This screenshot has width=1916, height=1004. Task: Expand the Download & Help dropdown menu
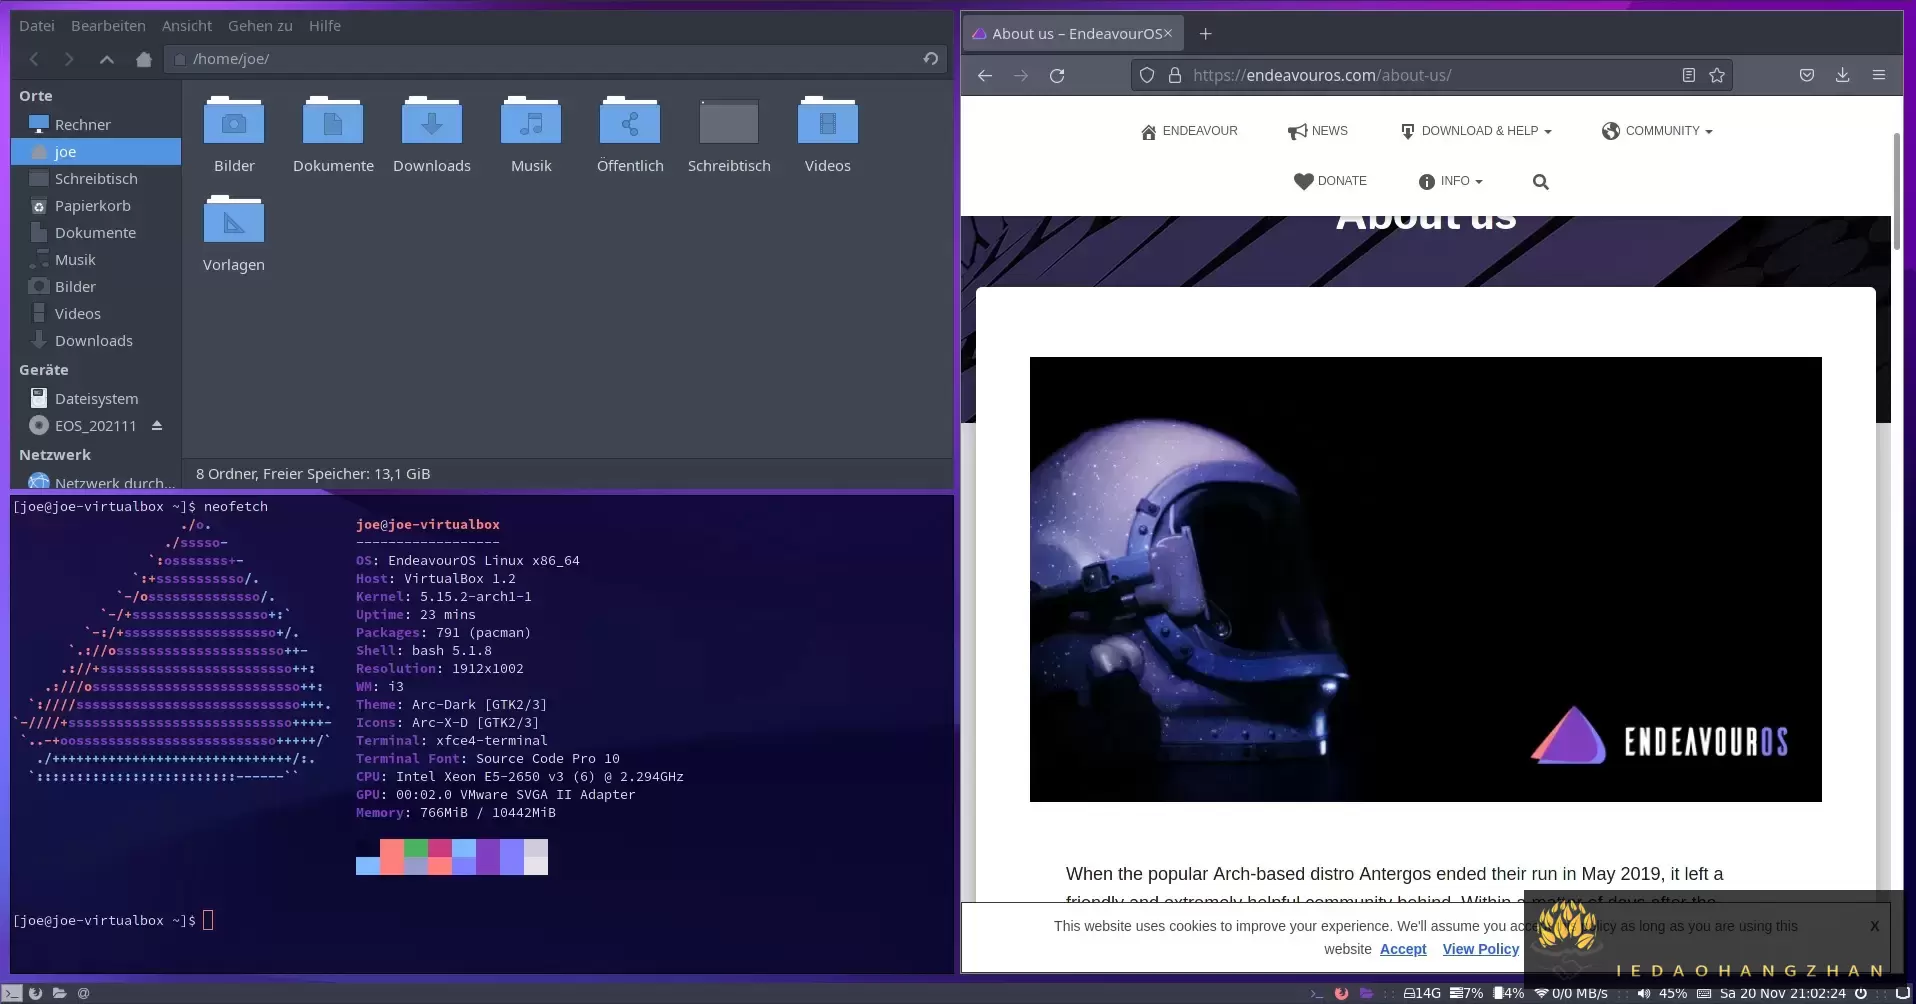1476,131
